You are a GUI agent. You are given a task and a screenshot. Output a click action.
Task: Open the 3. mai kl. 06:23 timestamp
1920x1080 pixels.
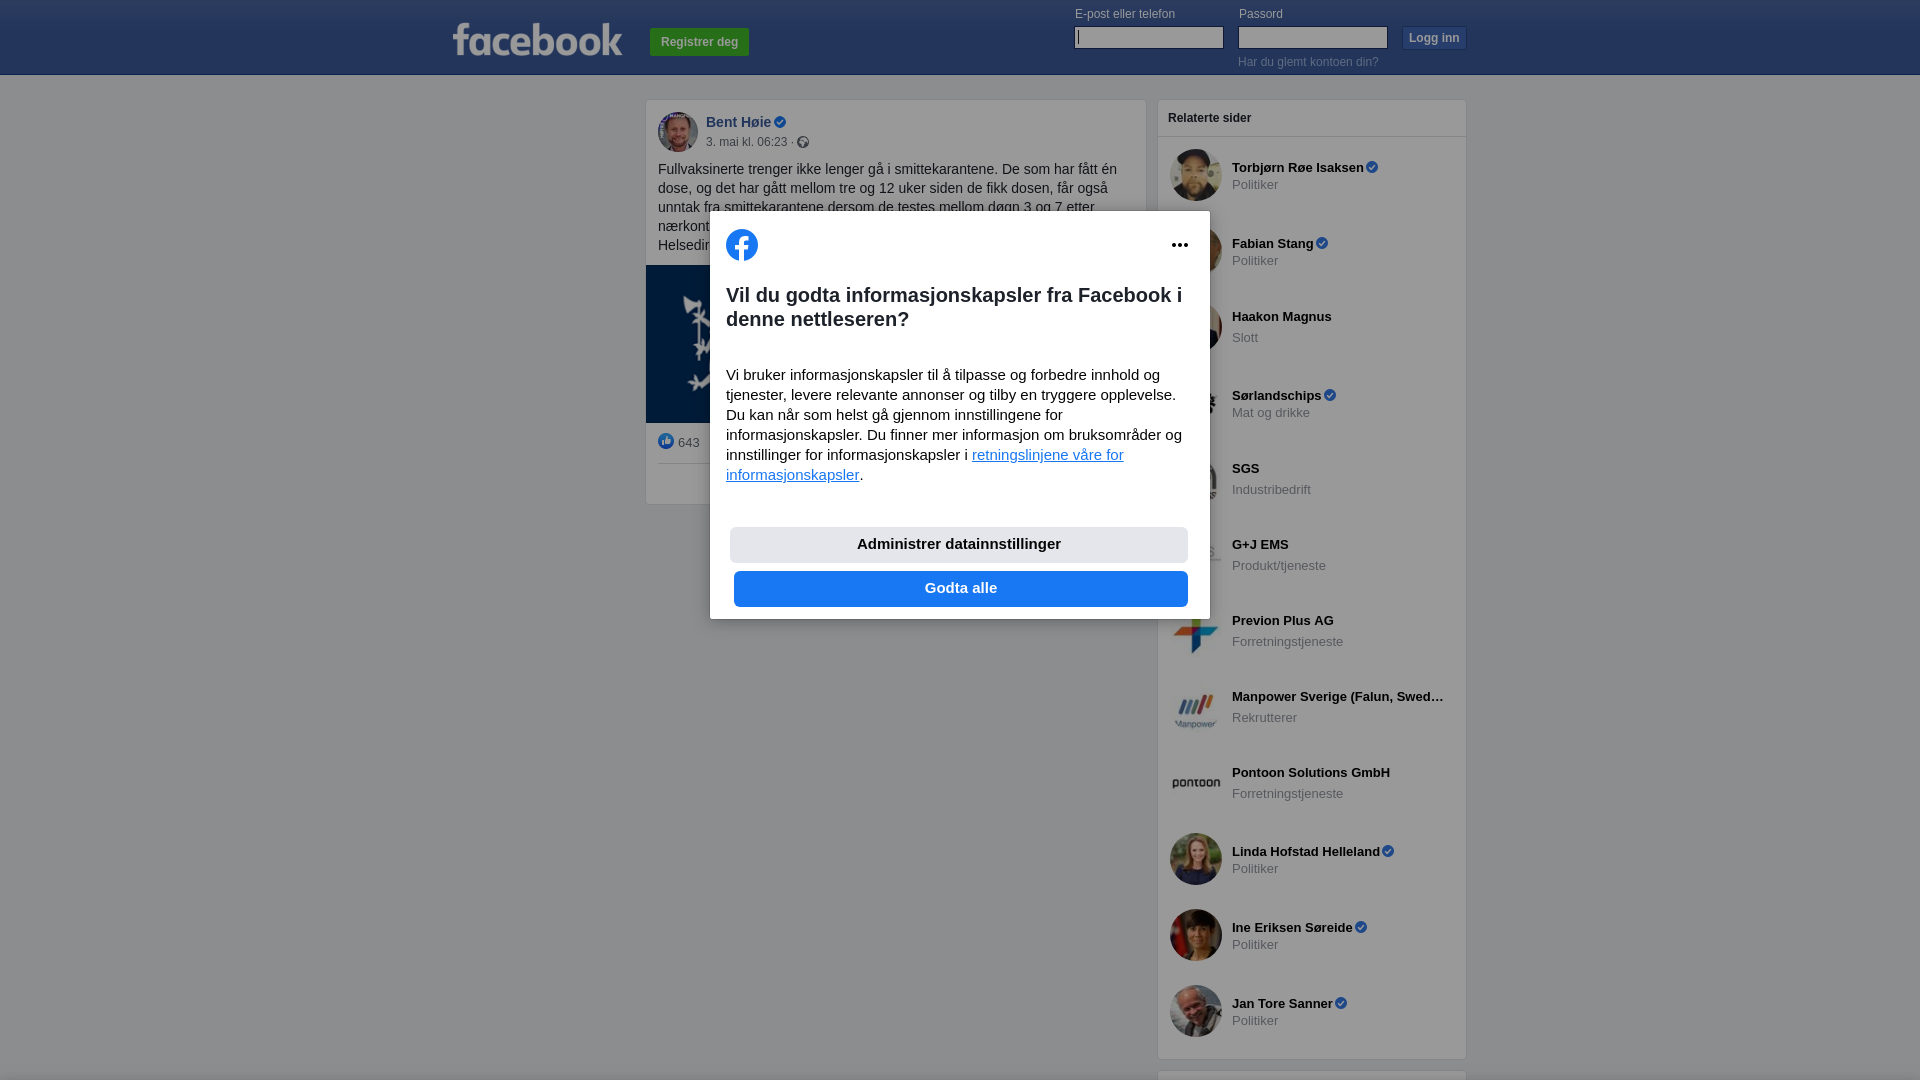746,142
